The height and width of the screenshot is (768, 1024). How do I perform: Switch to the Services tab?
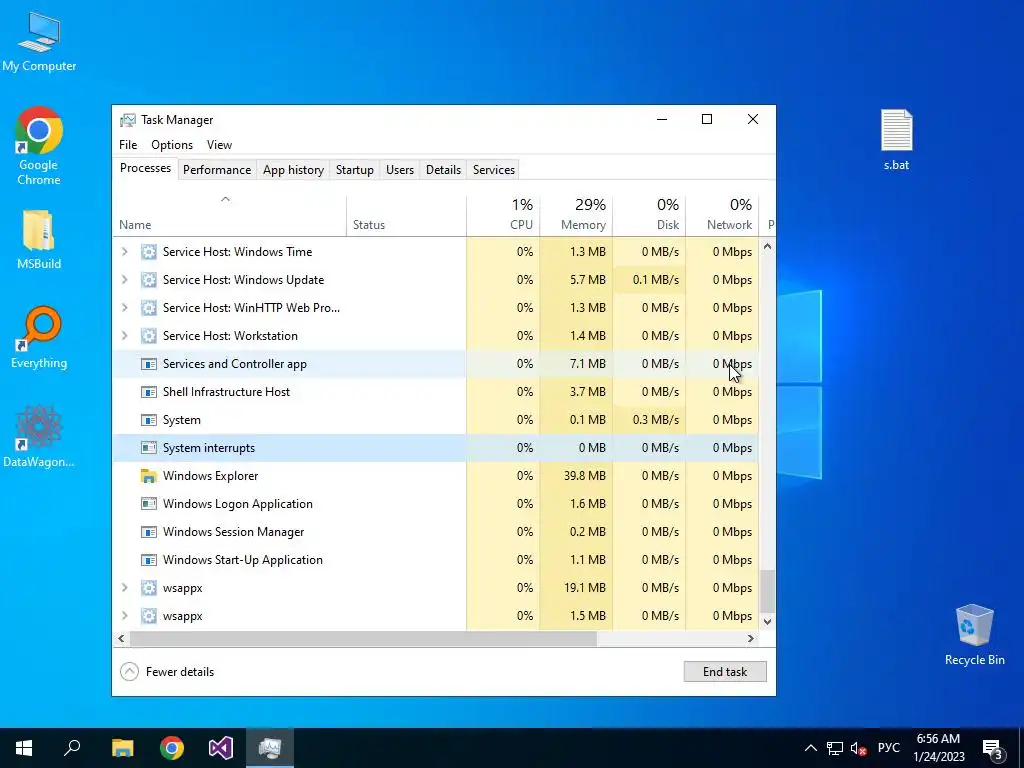494,170
